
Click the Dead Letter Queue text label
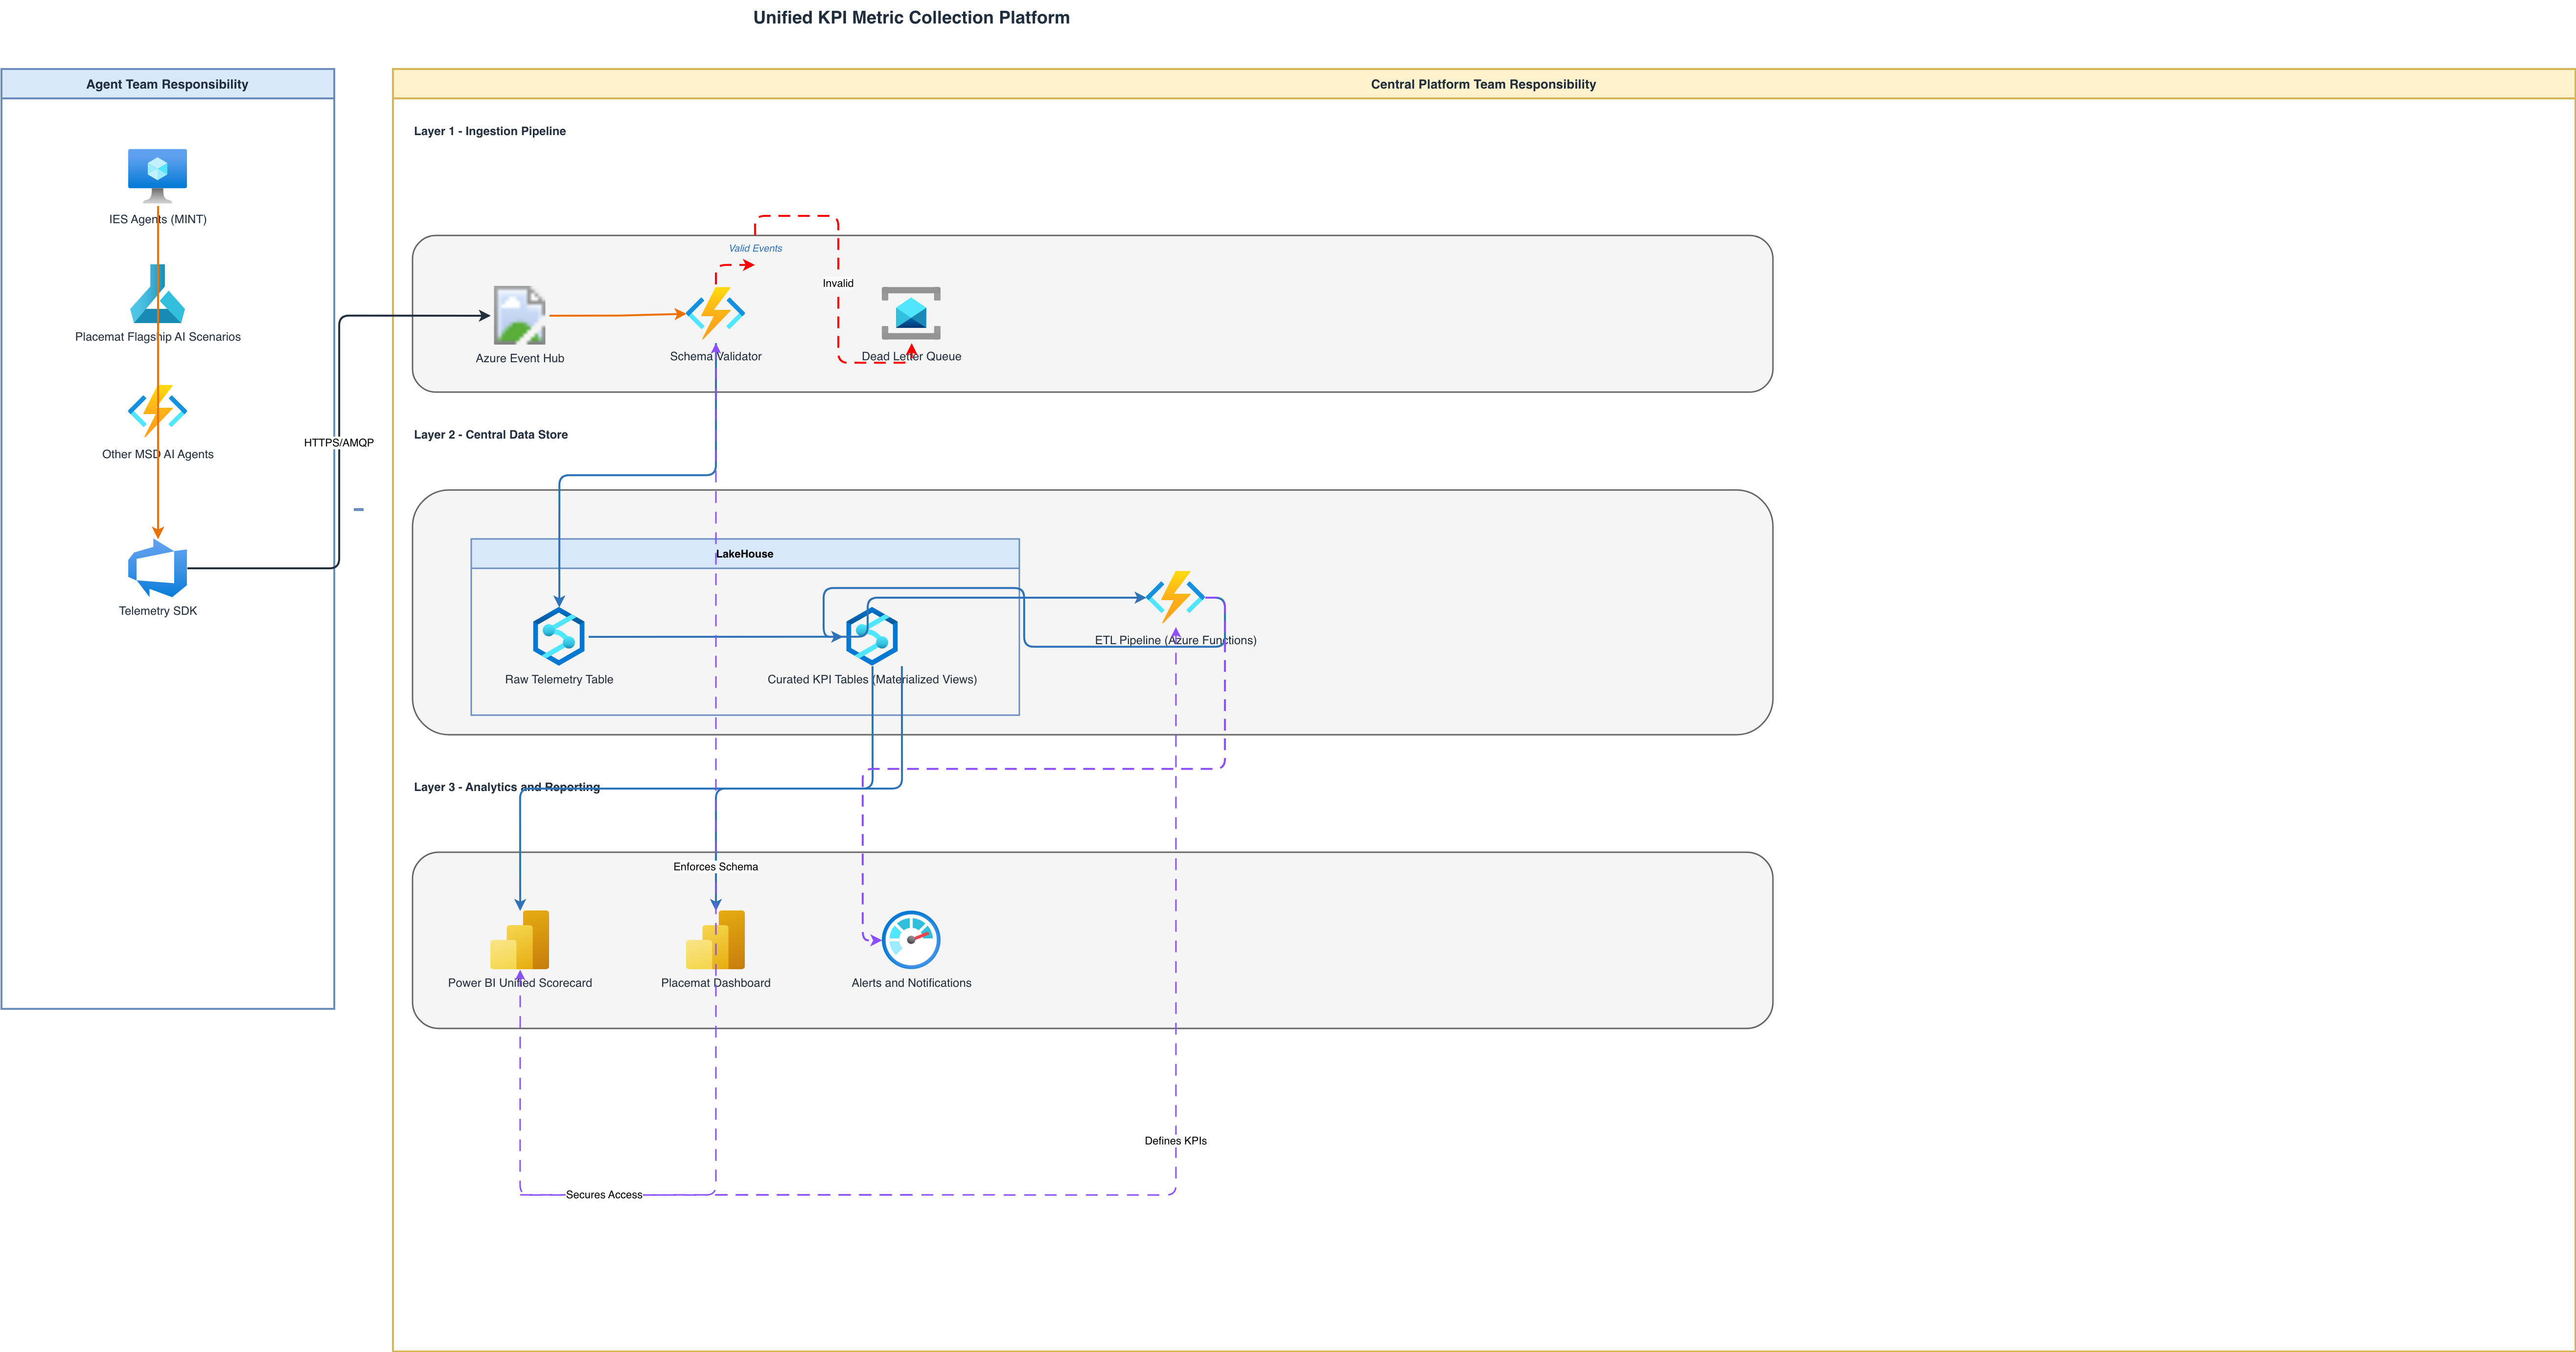coord(911,356)
